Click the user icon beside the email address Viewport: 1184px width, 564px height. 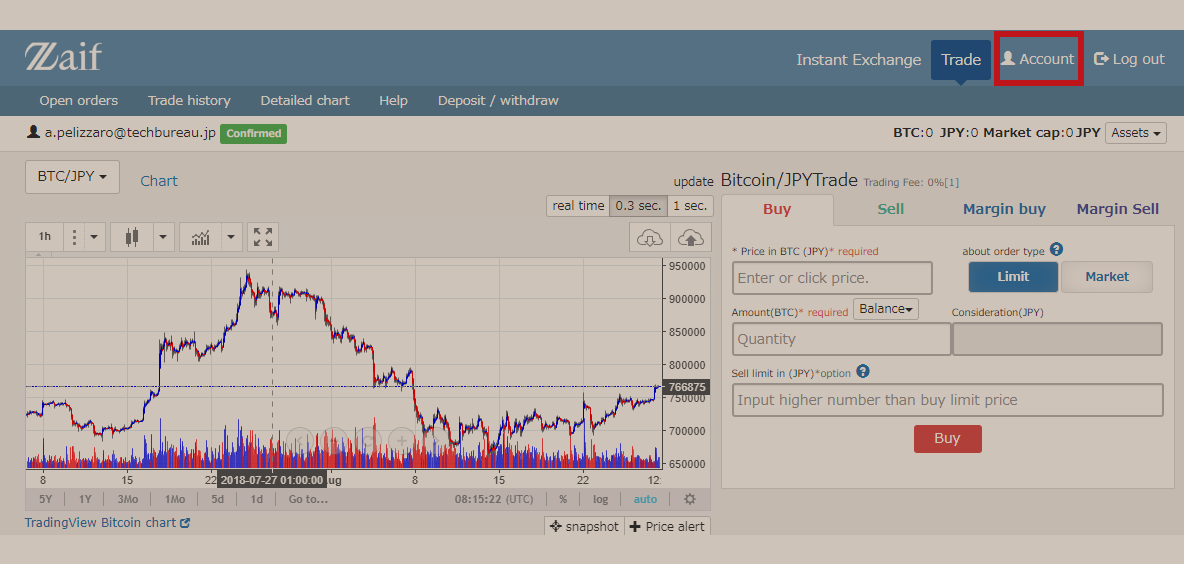coord(33,132)
